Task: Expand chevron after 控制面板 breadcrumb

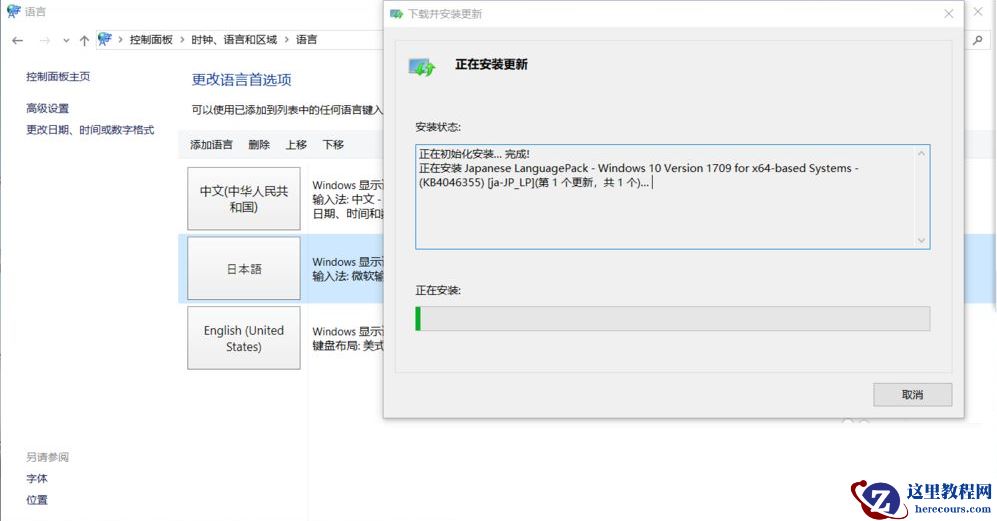Action: pos(182,39)
